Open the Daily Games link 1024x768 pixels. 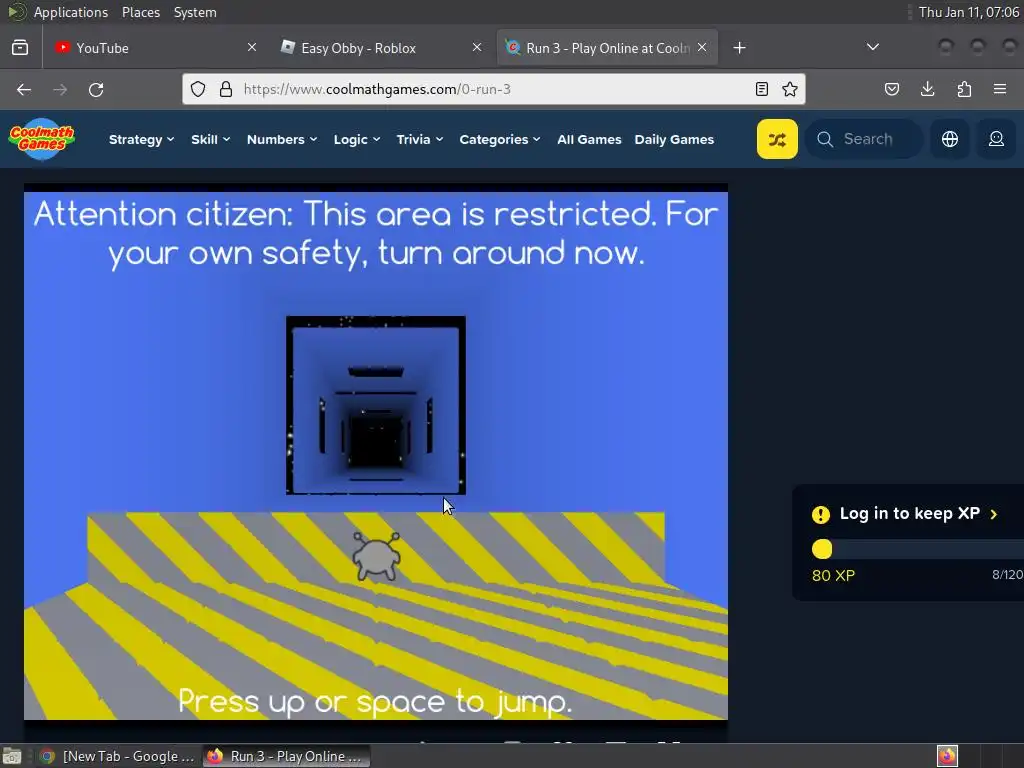(x=674, y=139)
